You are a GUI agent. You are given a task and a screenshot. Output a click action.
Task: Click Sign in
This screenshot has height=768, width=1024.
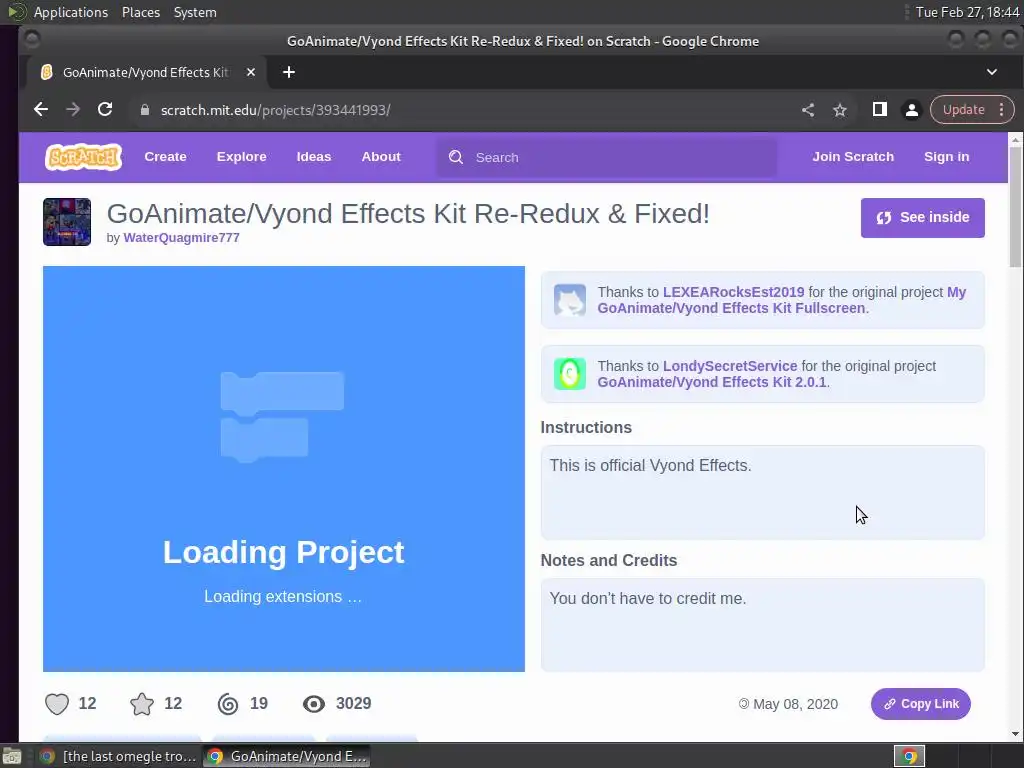(946, 157)
